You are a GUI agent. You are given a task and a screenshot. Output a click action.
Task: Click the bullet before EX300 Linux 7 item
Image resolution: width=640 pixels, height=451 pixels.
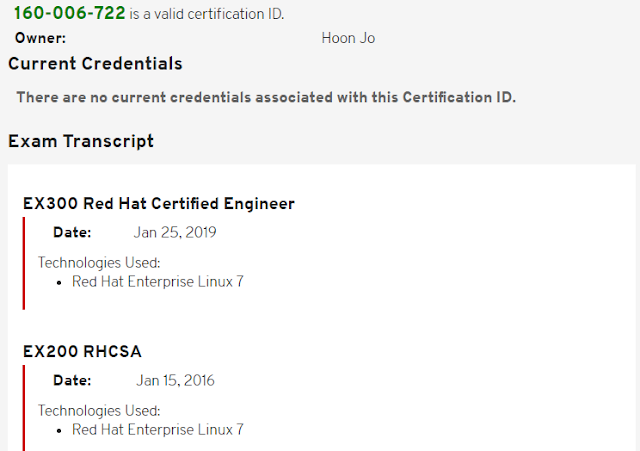pos(59,282)
